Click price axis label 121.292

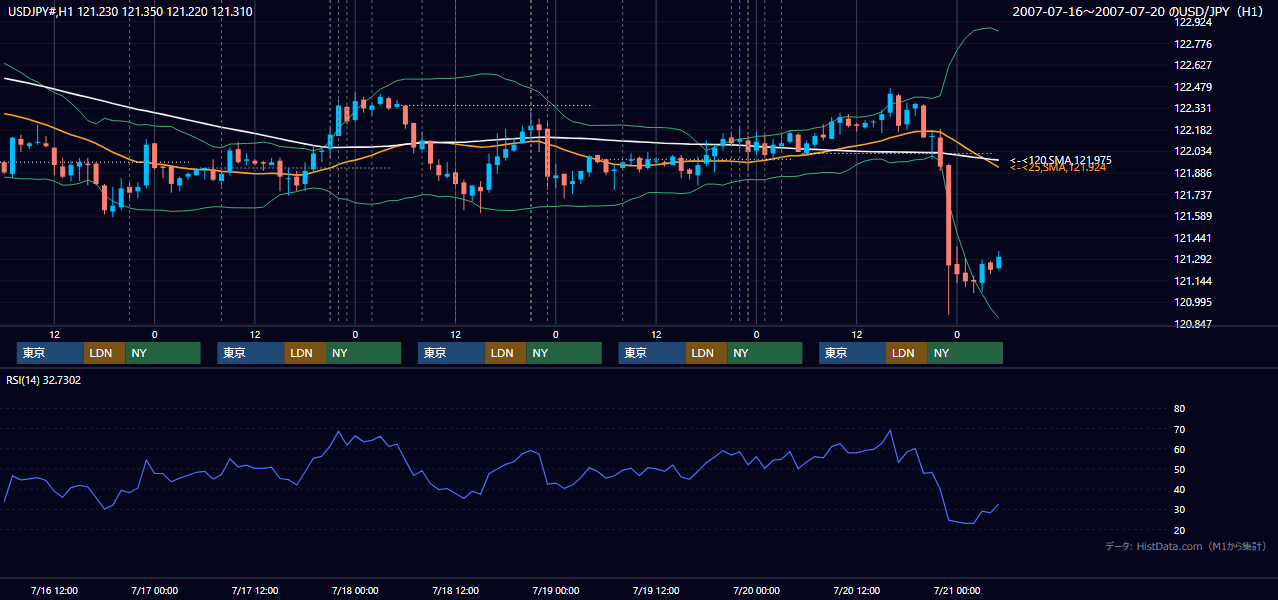coord(1194,259)
